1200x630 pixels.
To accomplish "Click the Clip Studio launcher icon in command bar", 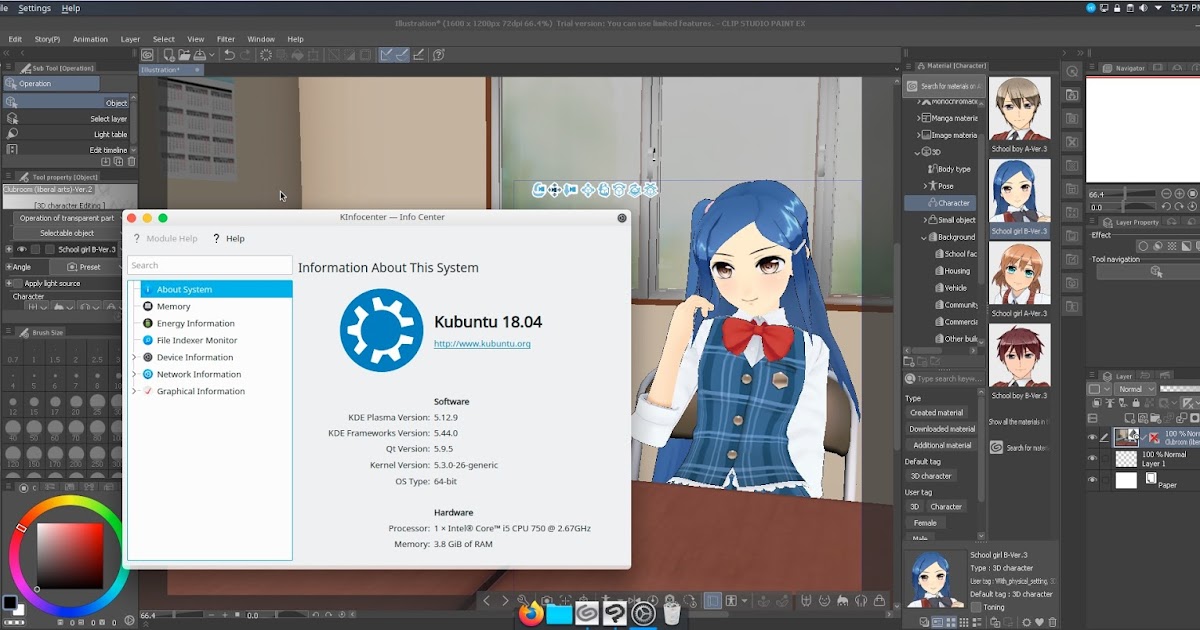I will (x=148, y=55).
